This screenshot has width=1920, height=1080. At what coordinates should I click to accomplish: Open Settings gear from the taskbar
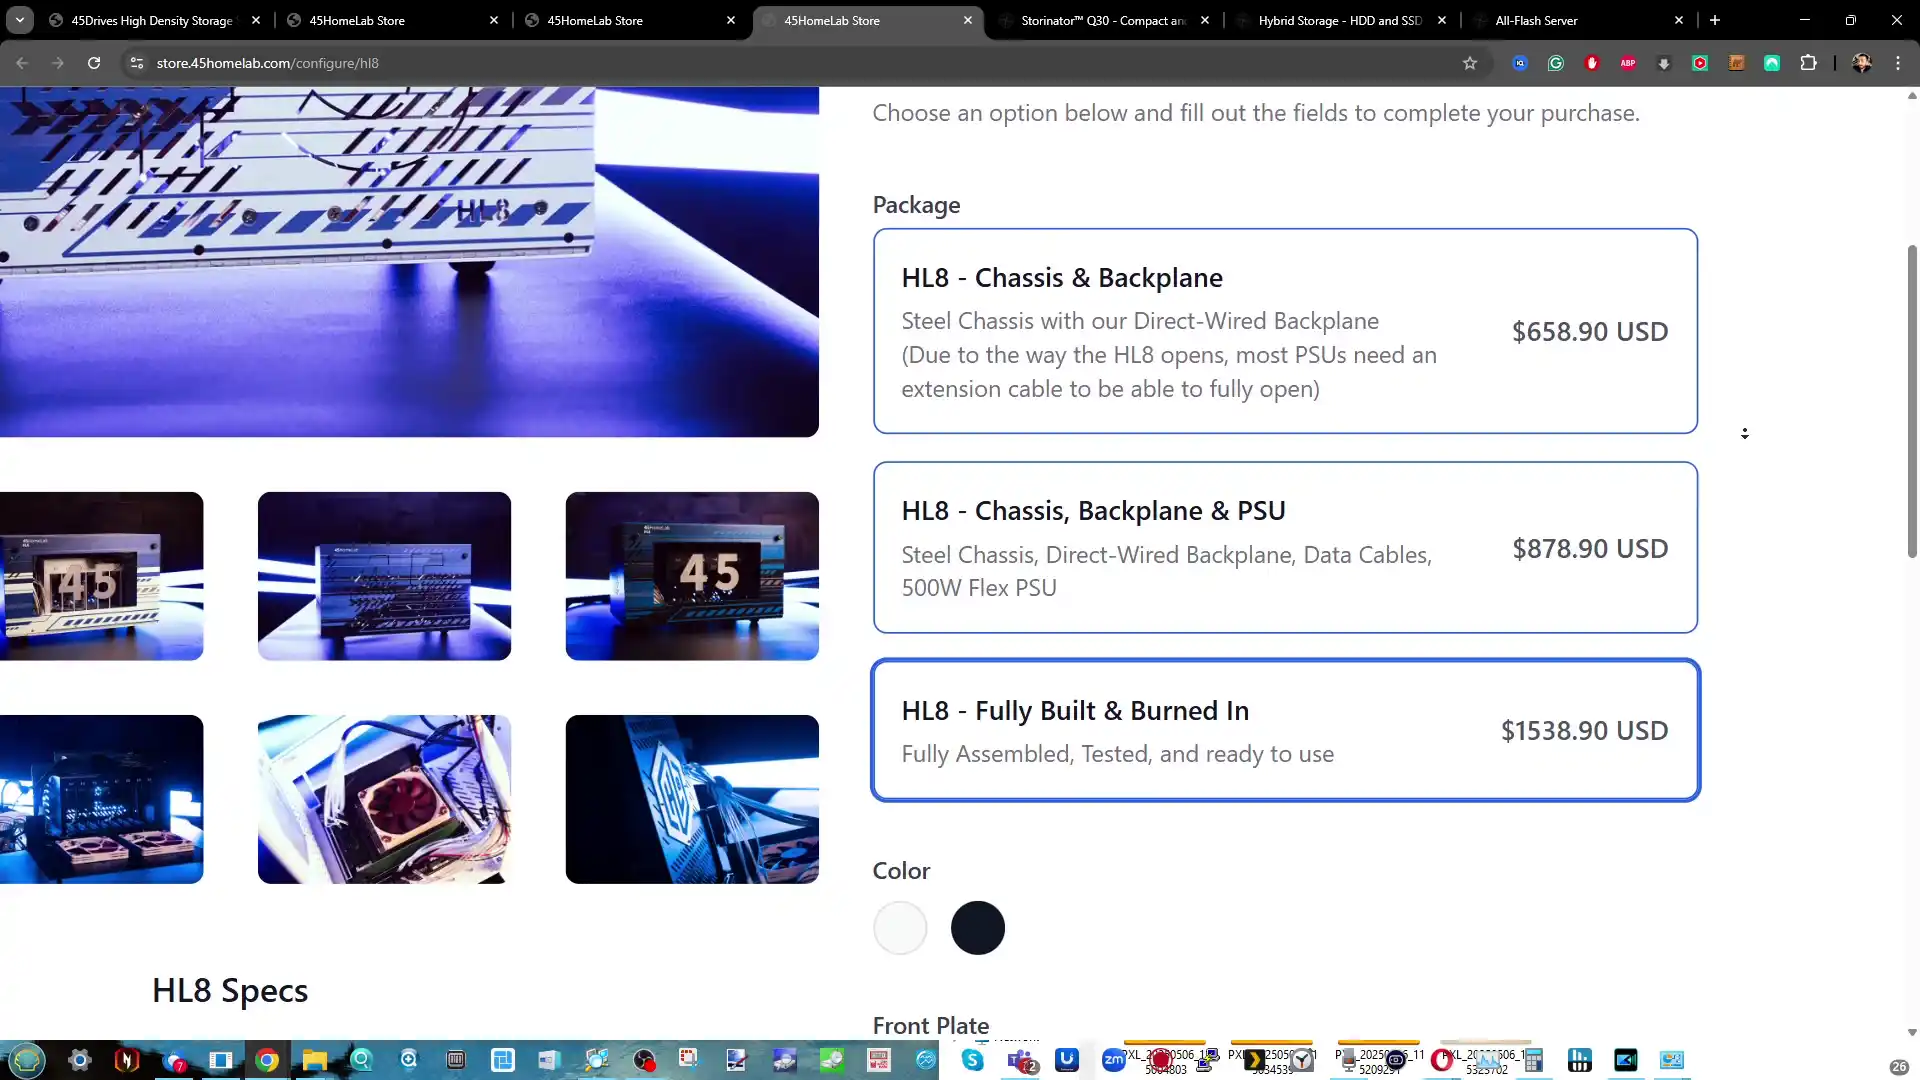coord(80,1060)
